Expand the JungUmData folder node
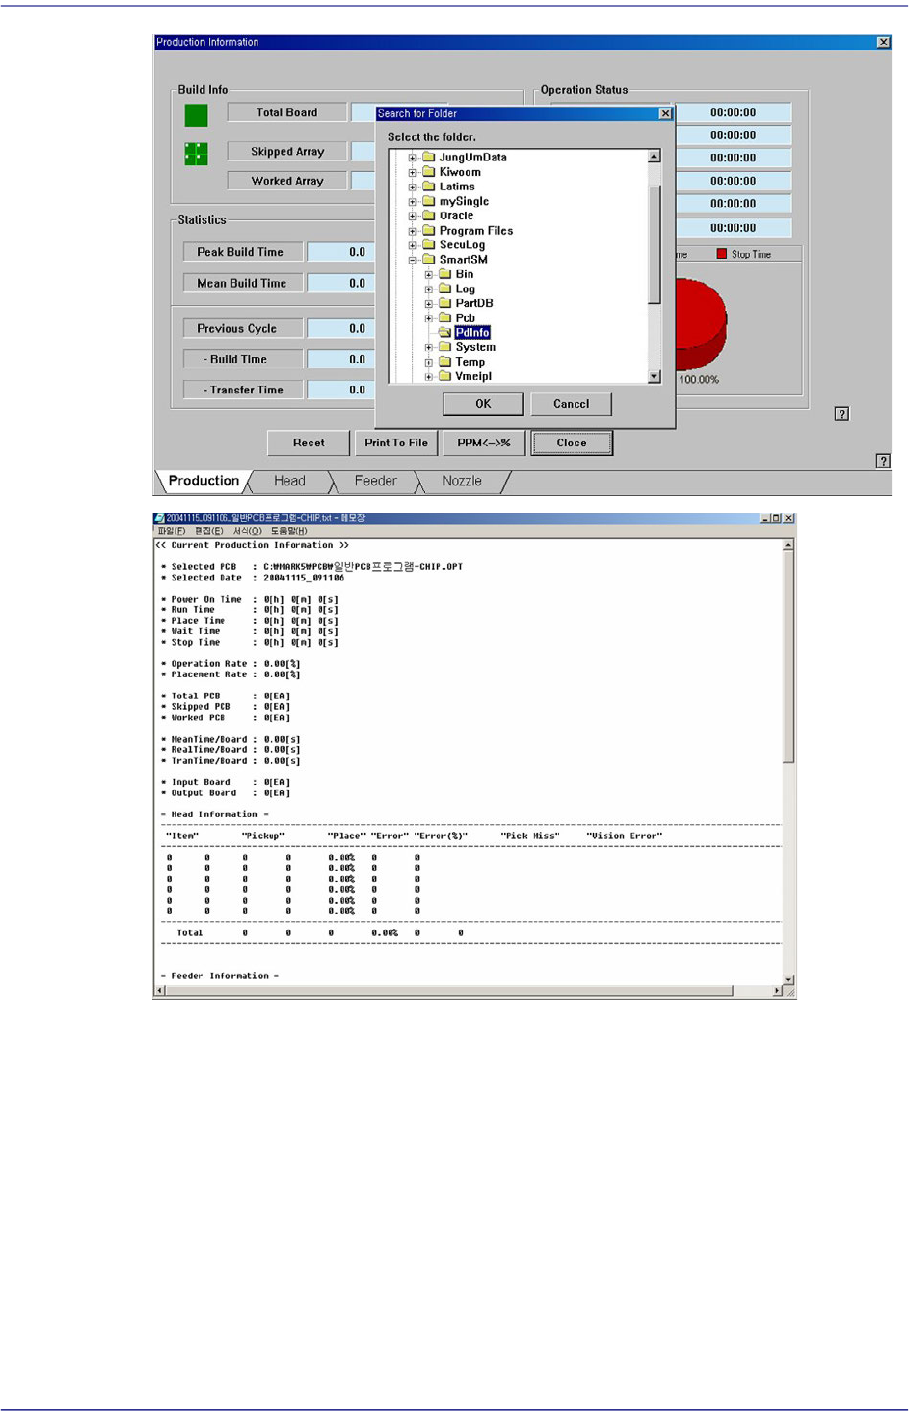This screenshot has height=1421, width=909. (x=412, y=158)
